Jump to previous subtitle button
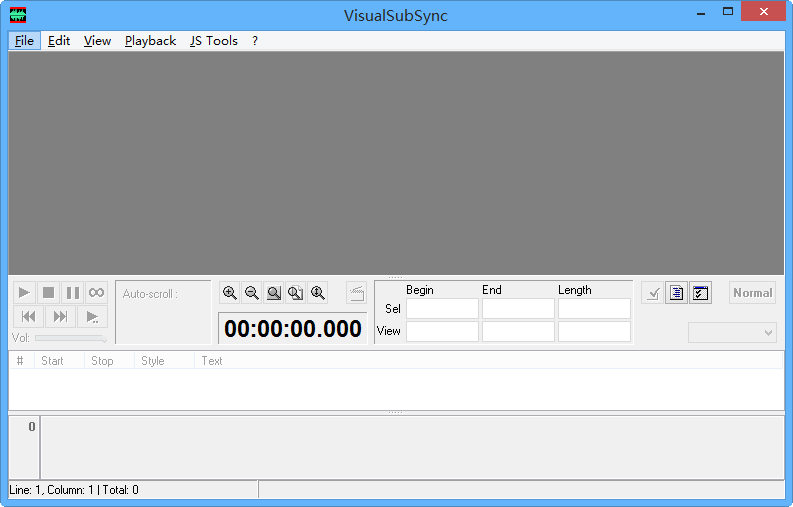 click(28, 317)
